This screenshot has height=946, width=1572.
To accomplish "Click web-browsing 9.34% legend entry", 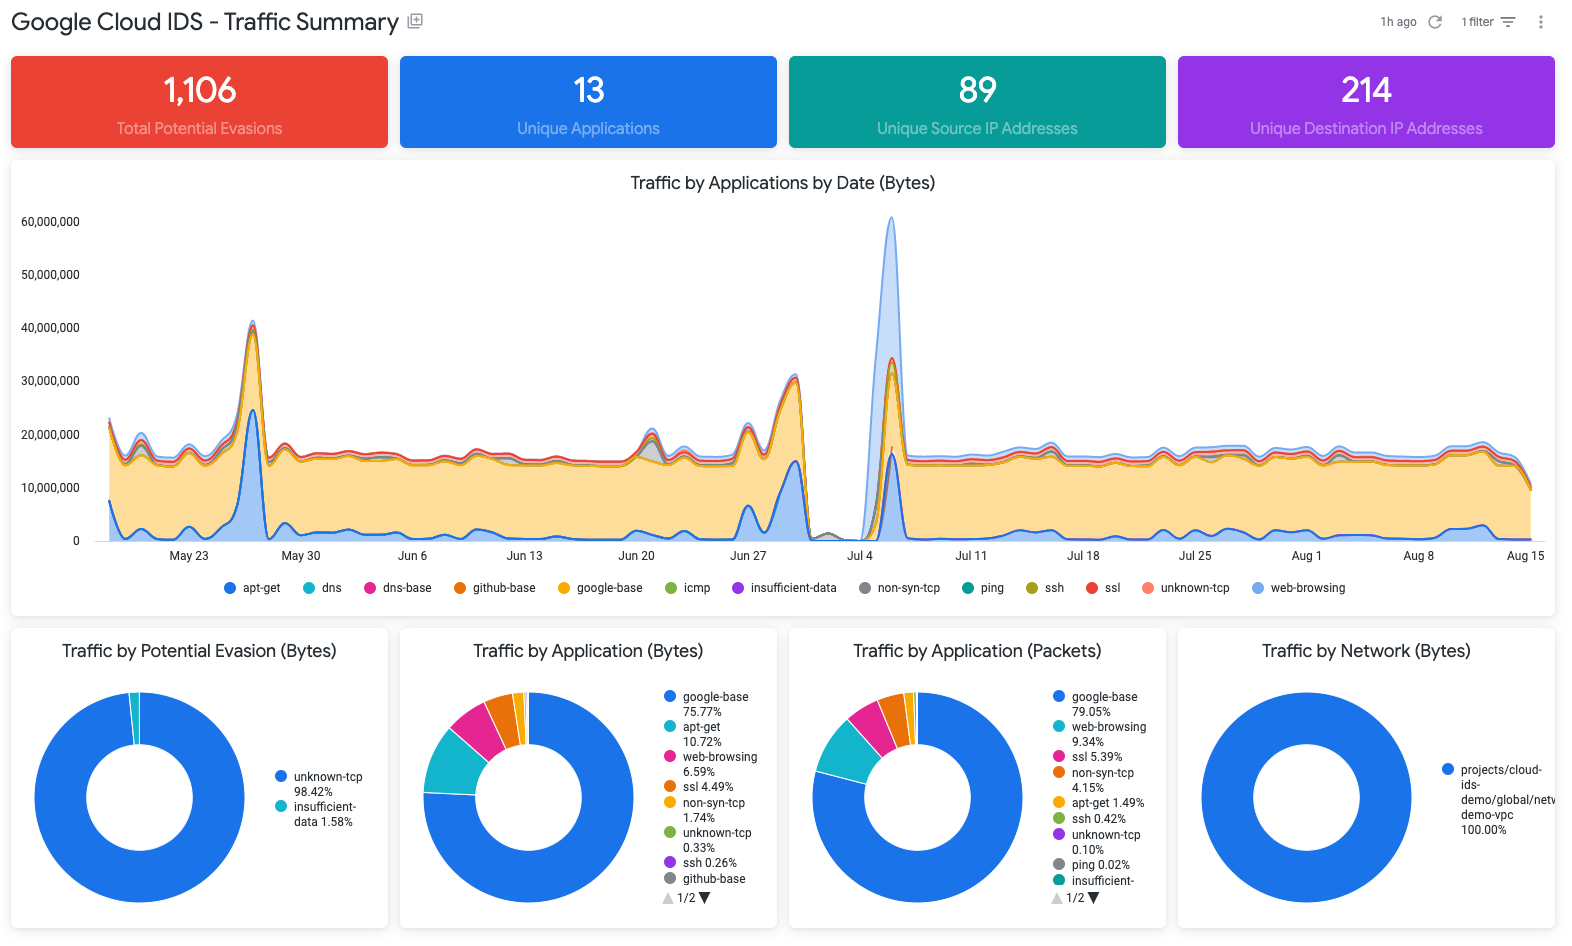I will (1100, 734).
